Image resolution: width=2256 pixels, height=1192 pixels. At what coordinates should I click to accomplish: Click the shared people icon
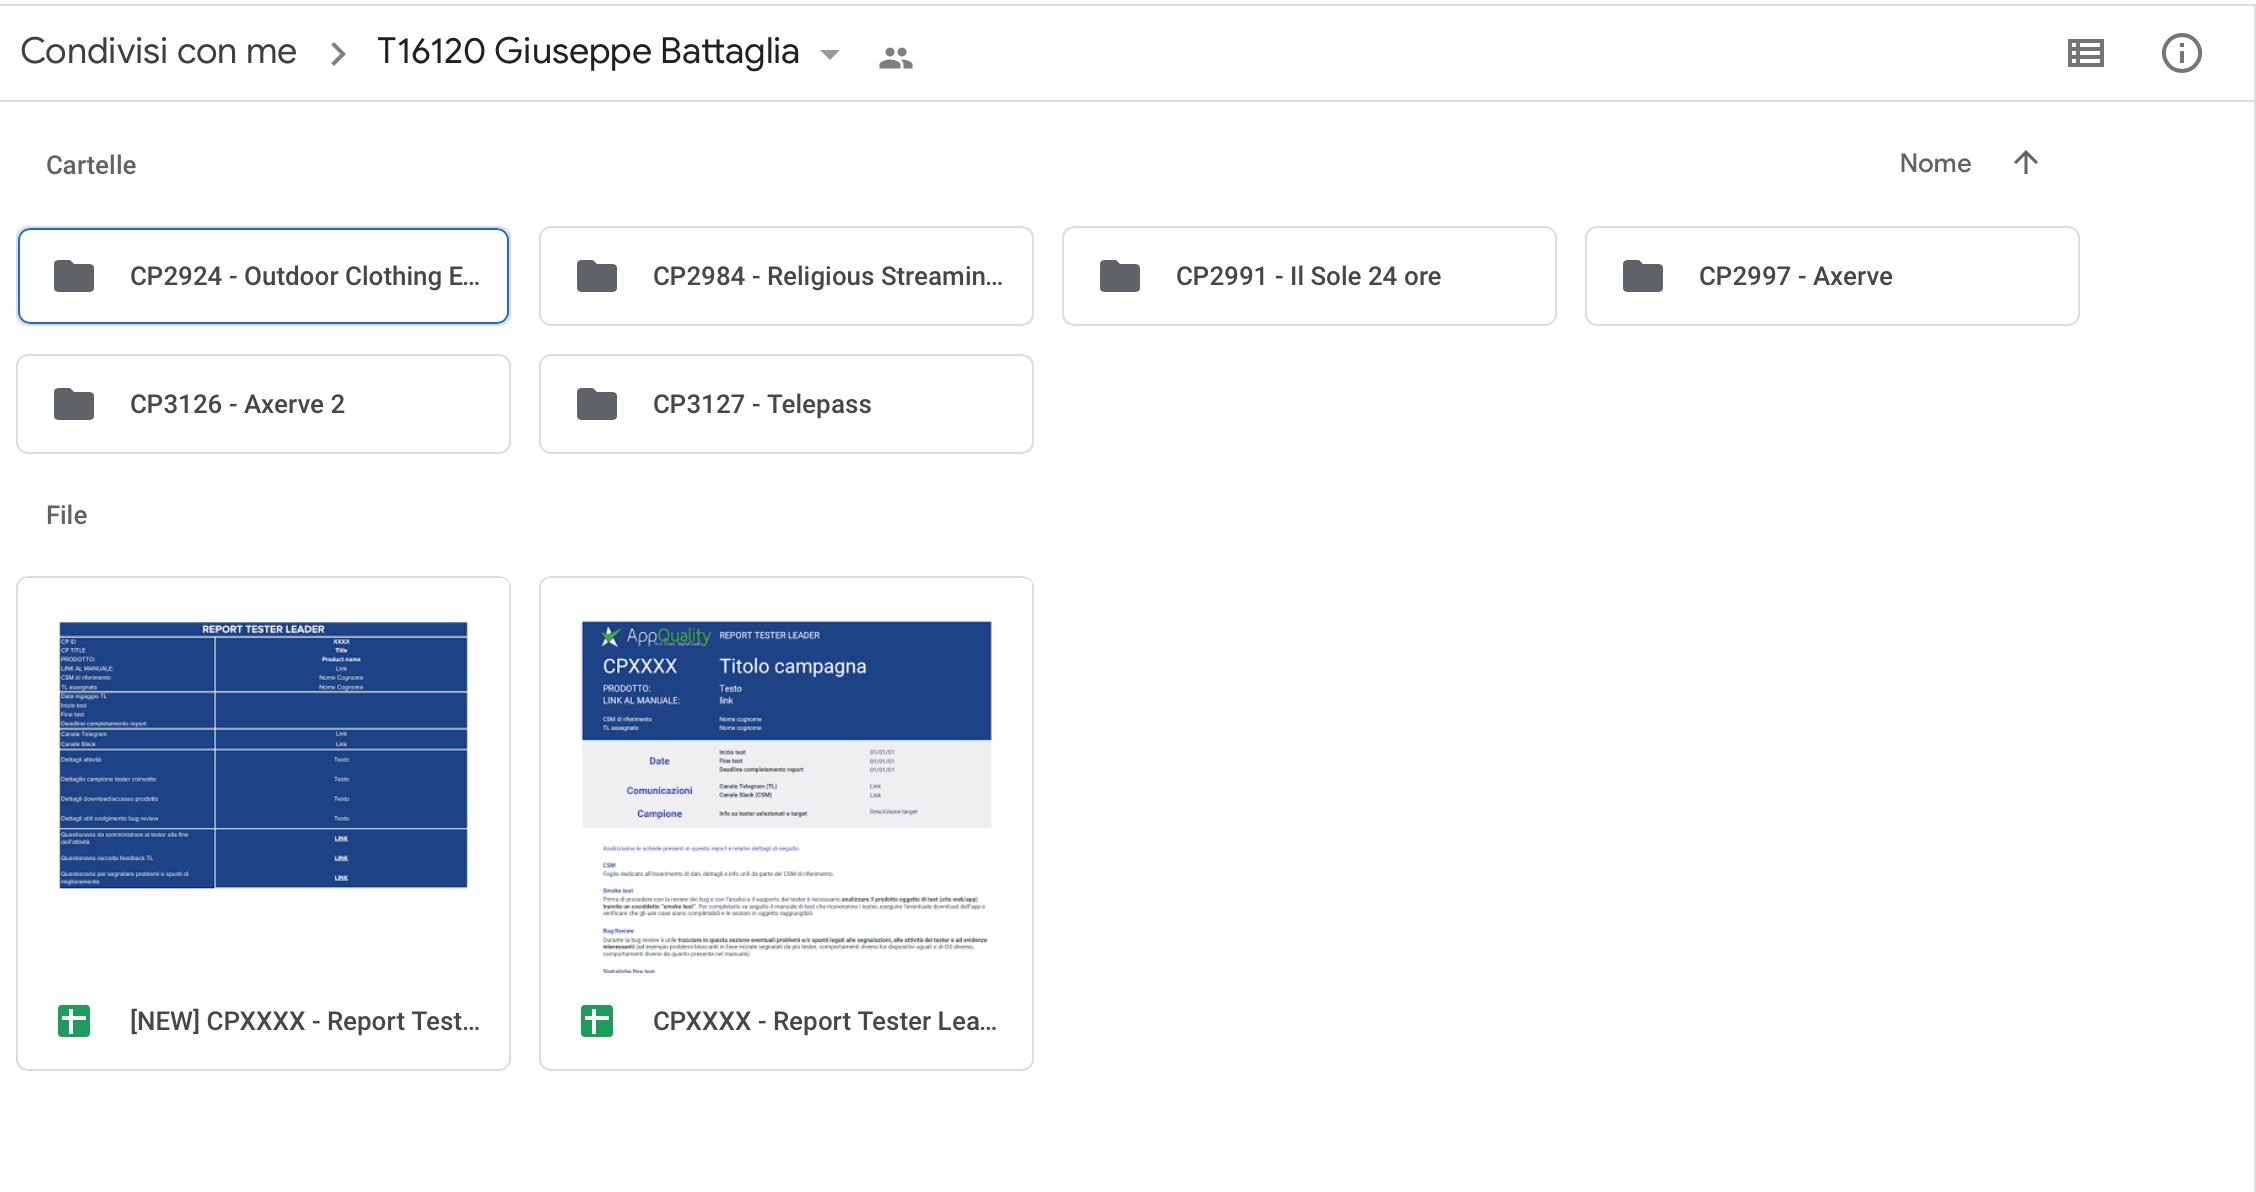click(895, 58)
